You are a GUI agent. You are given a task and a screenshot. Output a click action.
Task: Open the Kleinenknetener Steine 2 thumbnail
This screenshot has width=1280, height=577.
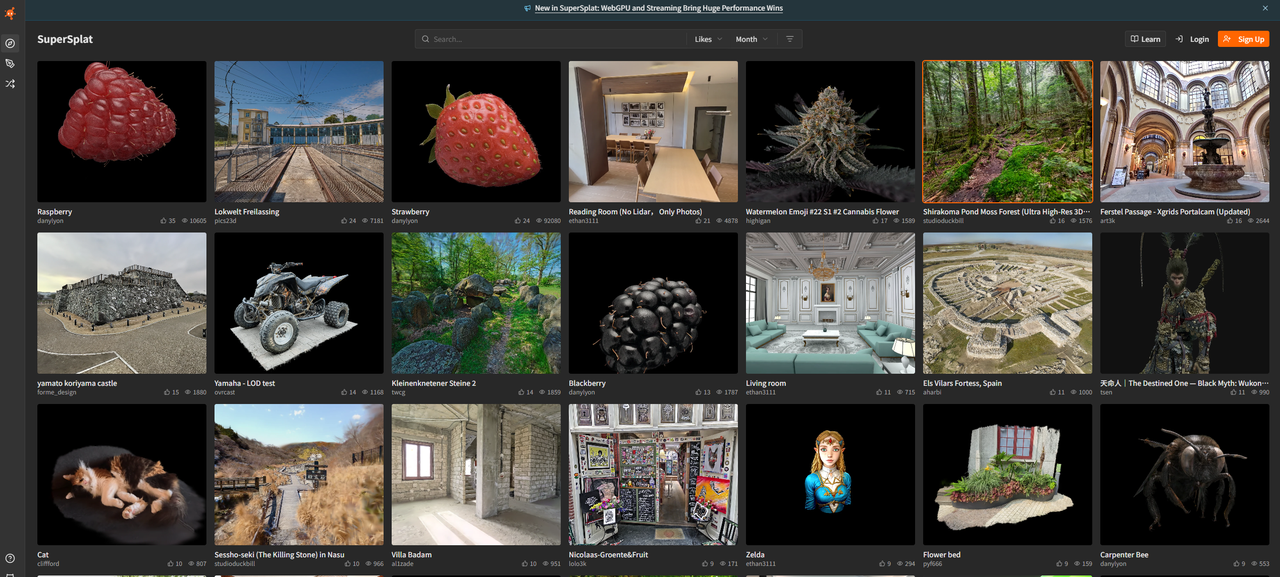pyautogui.click(x=476, y=303)
